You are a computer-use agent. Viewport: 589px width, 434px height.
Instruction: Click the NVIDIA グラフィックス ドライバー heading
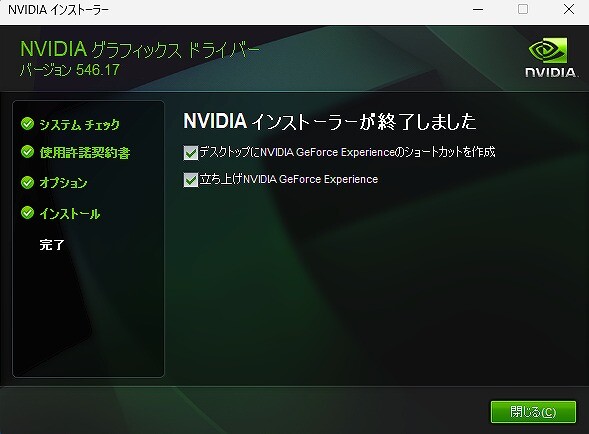(x=140, y=49)
